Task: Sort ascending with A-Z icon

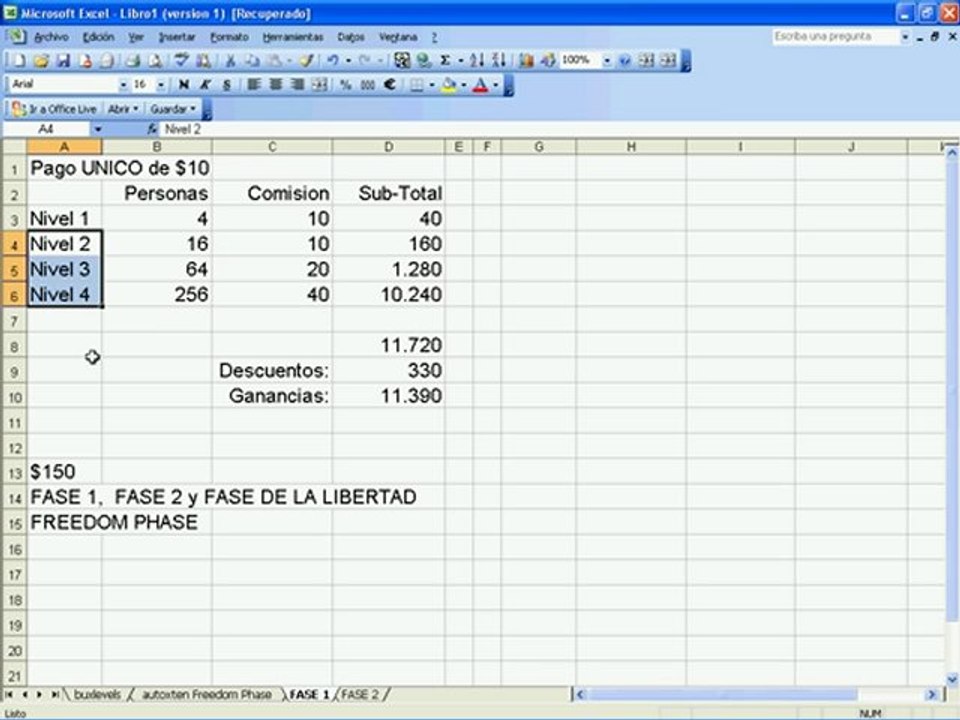Action: tap(477, 61)
